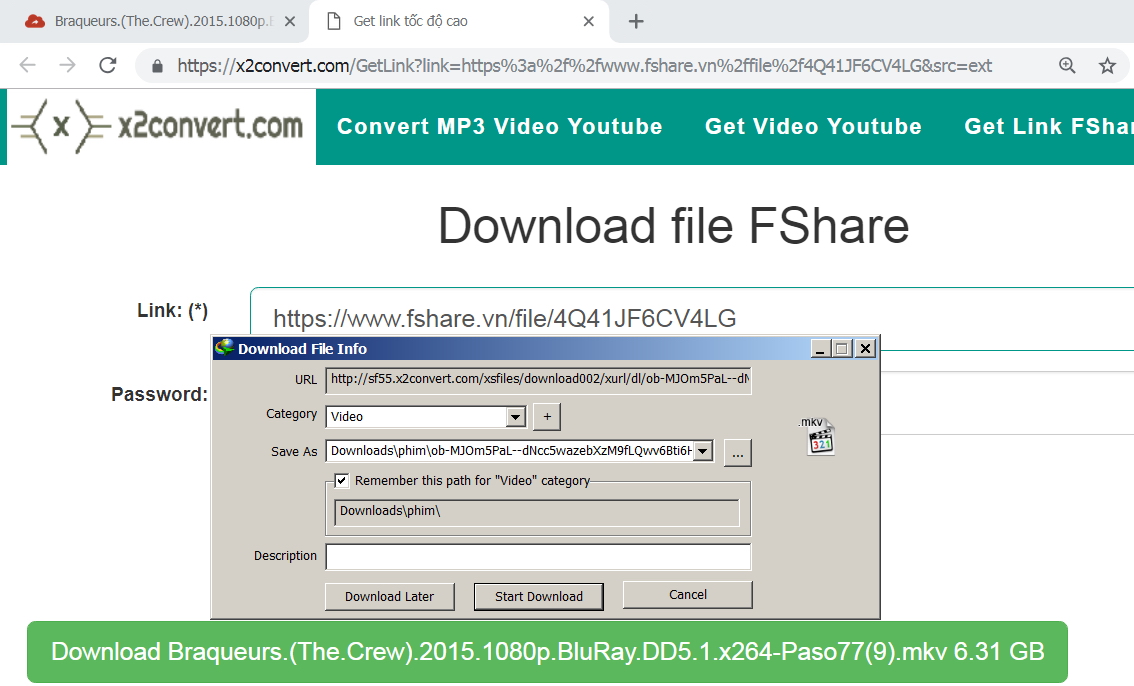This screenshot has width=1134, height=686.
Task: Click the IDM icon in dialog title bar
Action: (224, 348)
